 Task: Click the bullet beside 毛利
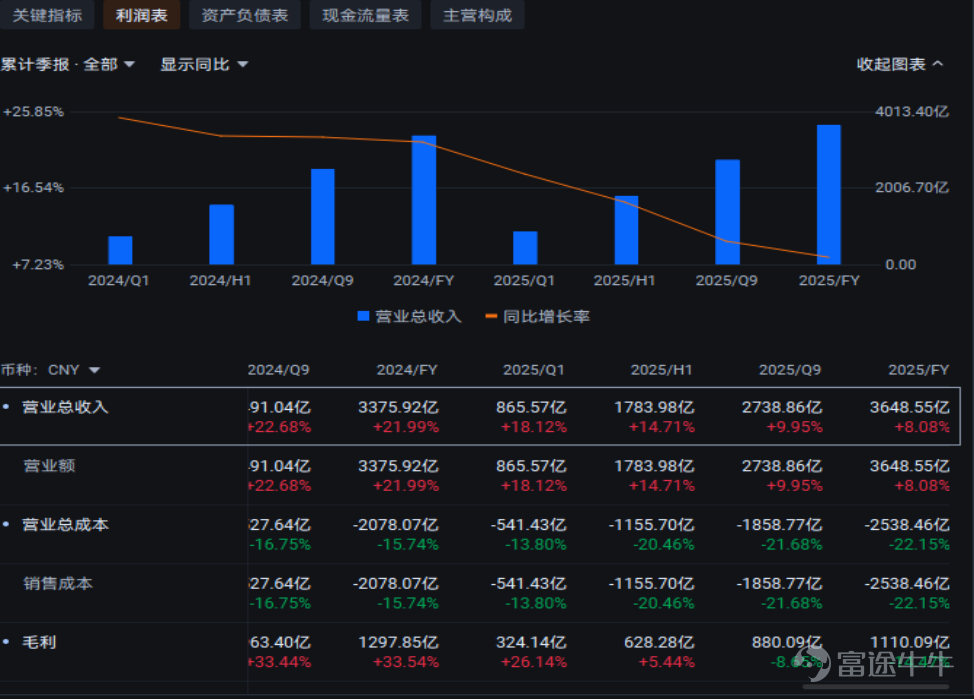[x=6, y=642]
